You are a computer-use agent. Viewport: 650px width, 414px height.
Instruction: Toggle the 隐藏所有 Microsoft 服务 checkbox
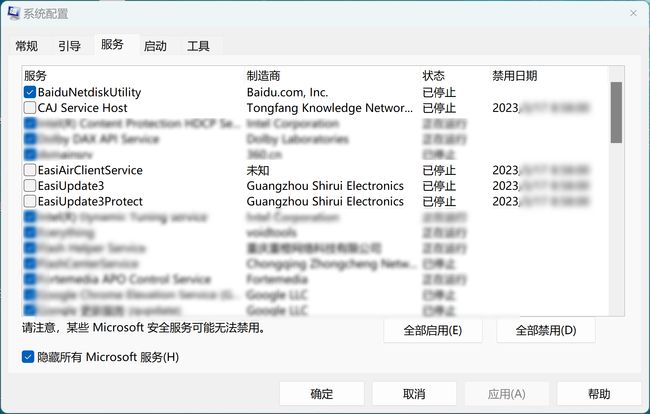click(28, 357)
